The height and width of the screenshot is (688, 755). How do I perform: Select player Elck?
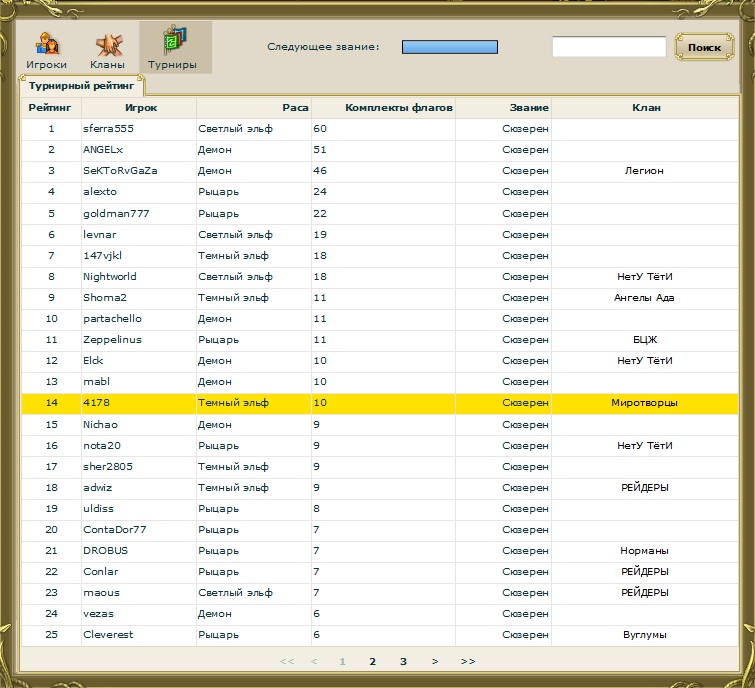pyautogui.click(x=93, y=361)
